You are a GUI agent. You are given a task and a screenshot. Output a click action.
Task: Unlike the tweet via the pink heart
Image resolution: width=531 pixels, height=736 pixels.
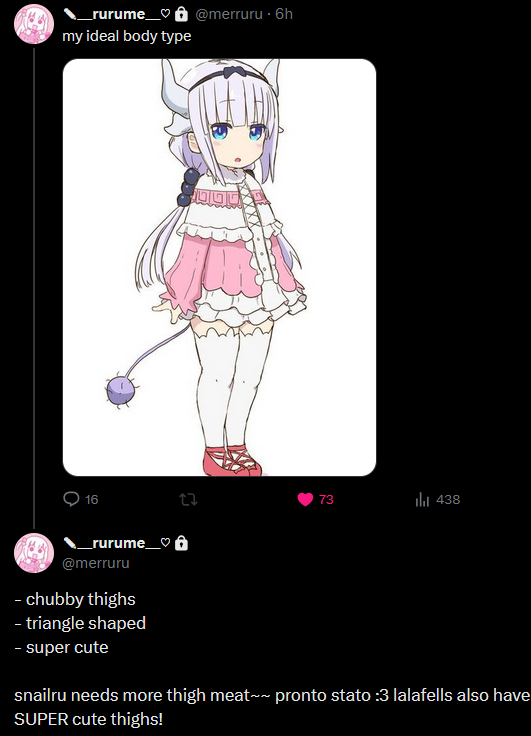click(x=305, y=499)
